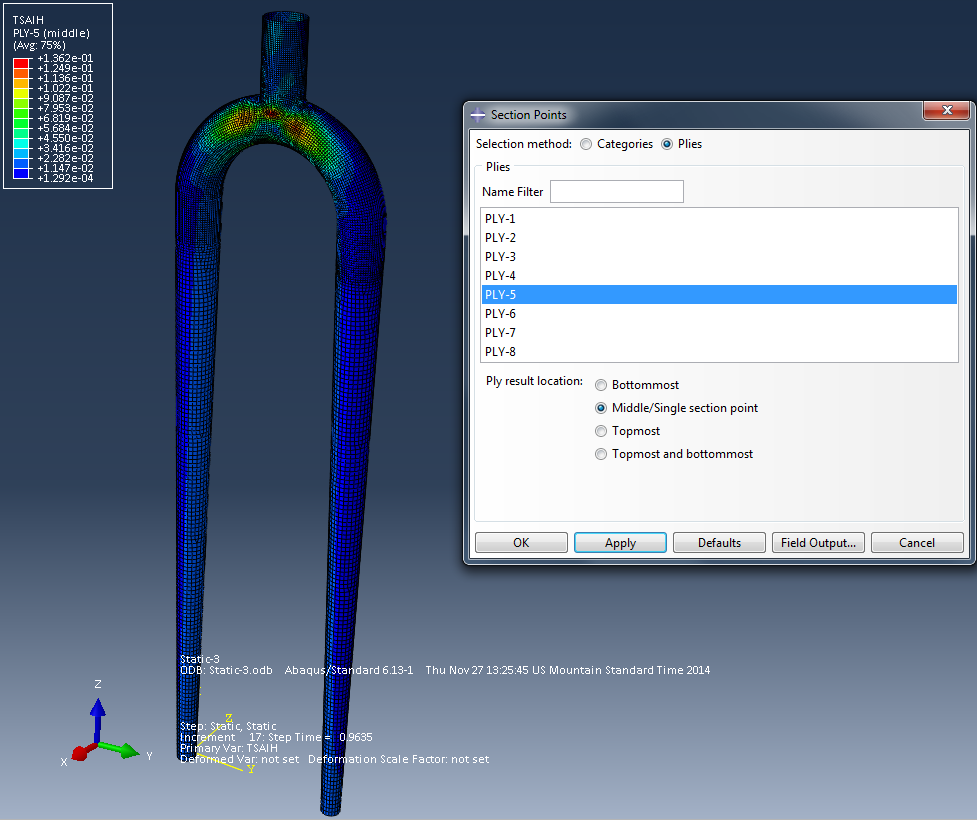The height and width of the screenshot is (822, 977).
Task: Click the Section Points title bar icon
Action: point(478,115)
